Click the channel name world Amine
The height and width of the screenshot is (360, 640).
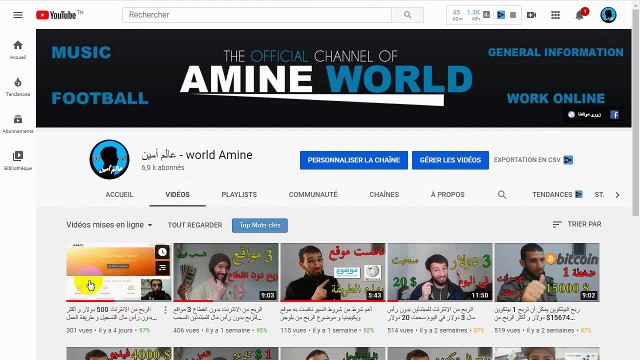tap(197, 155)
